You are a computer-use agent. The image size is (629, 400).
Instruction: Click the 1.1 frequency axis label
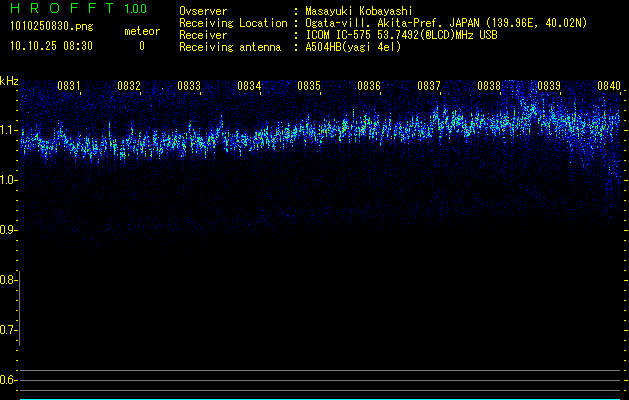click(x=9, y=130)
